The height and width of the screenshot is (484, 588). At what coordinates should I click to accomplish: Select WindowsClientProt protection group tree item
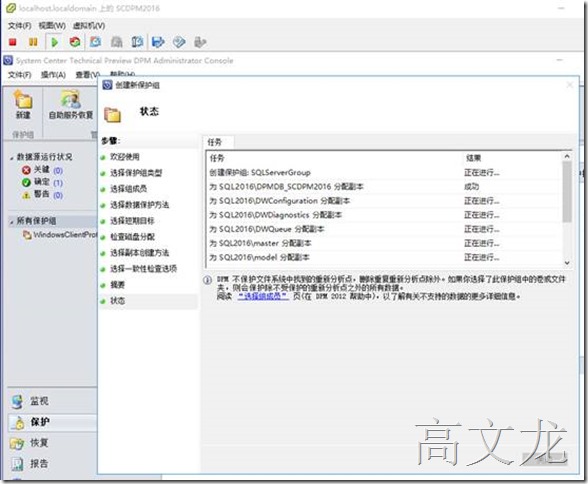coord(60,235)
